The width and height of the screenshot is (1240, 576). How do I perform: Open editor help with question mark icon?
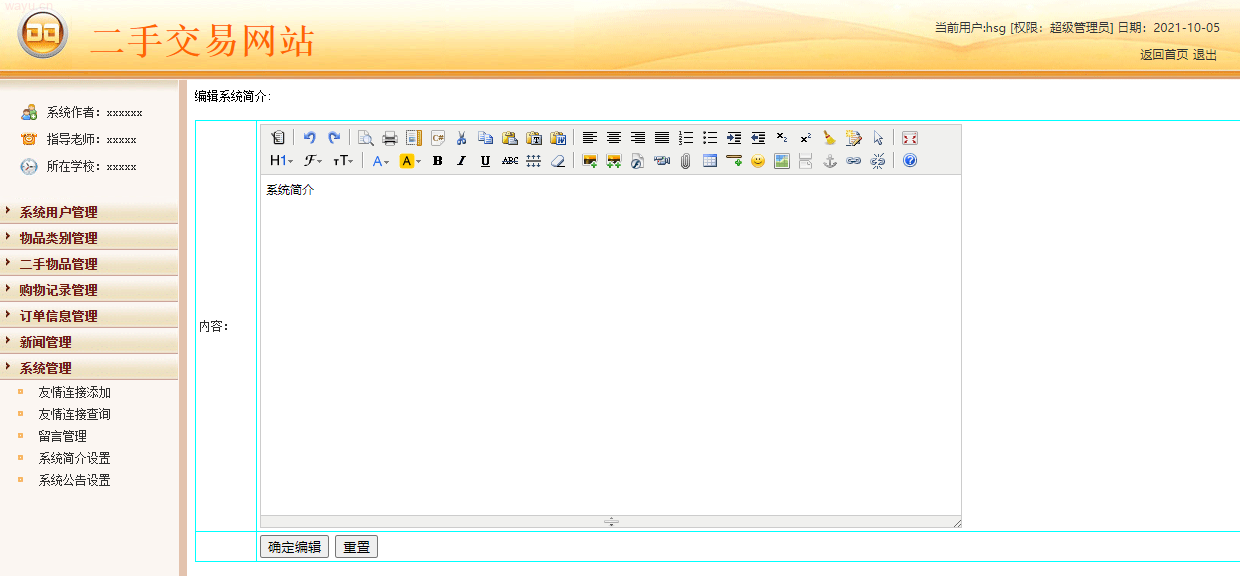click(909, 161)
